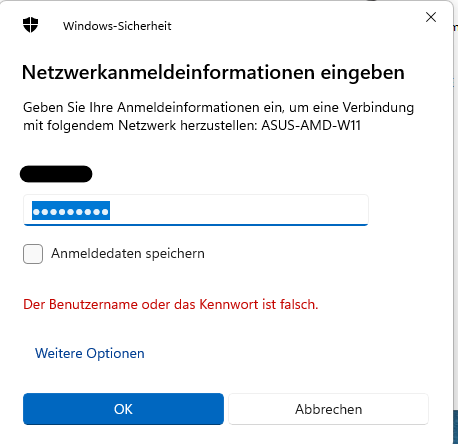This screenshot has width=458, height=444.
Task: Click the blue underline of the password box
Action: (x=196, y=225)
